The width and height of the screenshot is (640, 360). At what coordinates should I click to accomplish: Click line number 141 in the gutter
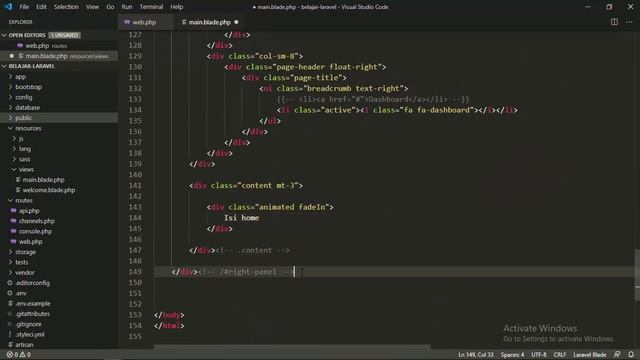tap(135, 185)
